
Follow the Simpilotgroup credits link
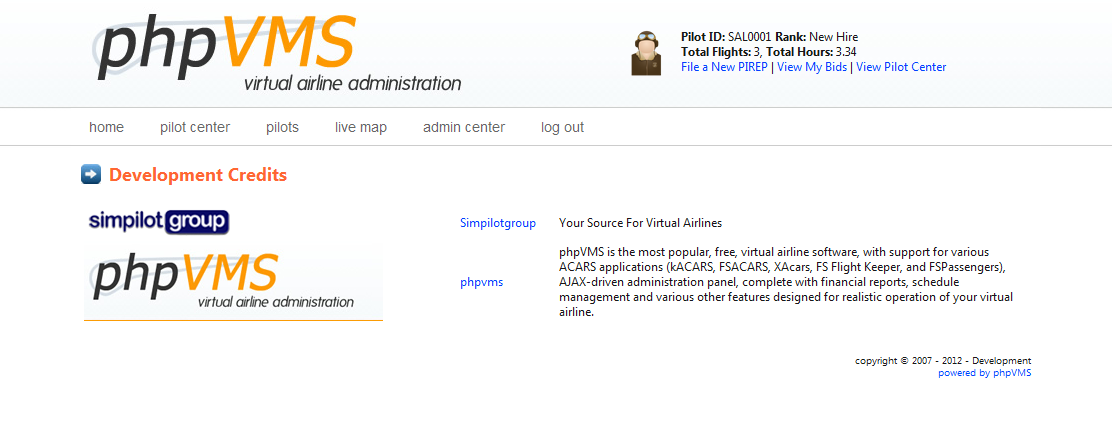[x=498, y=223]
